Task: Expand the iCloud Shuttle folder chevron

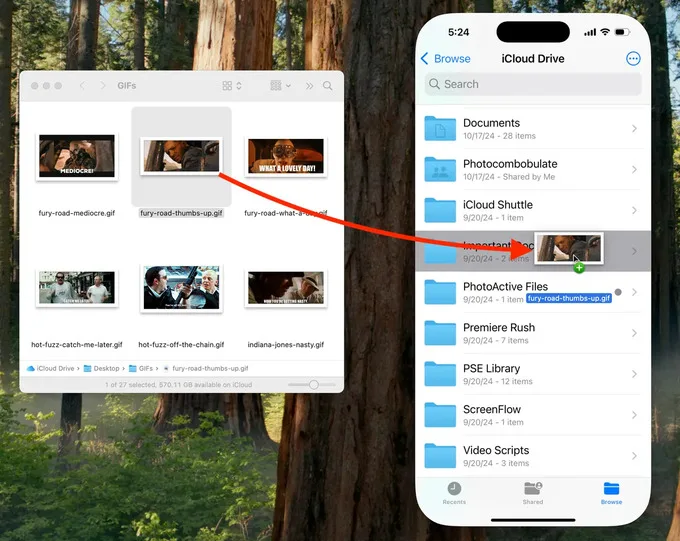Action: pyautogui.click(x=634, y=210)
